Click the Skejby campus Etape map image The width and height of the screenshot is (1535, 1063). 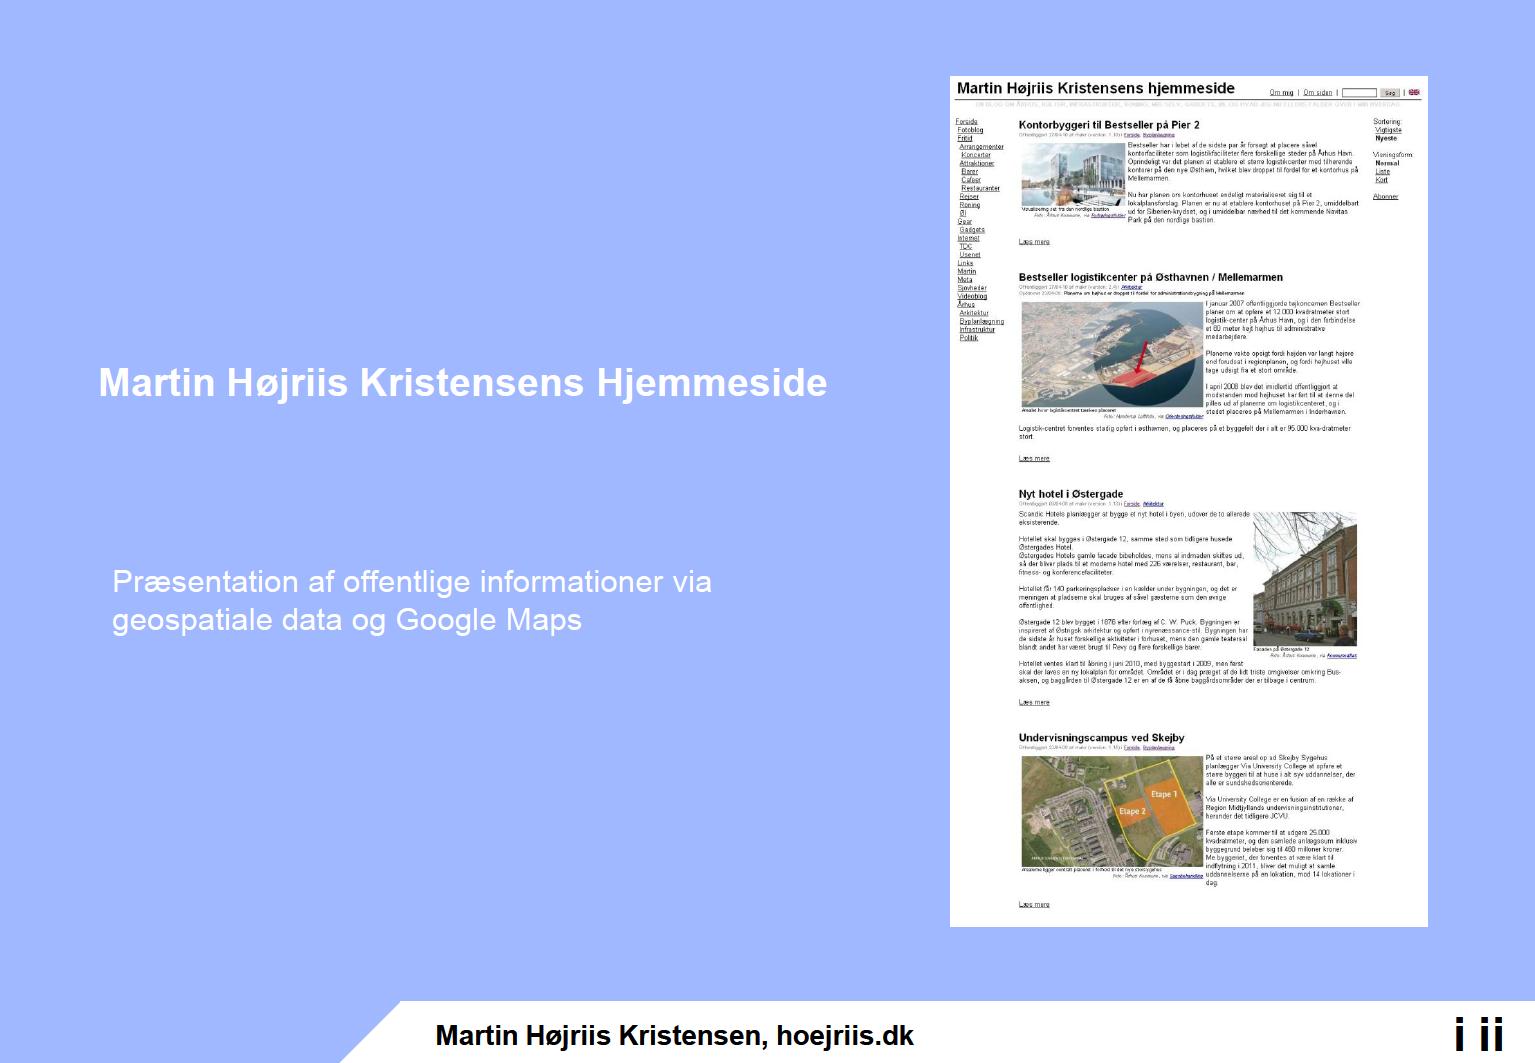[1111, 811]
